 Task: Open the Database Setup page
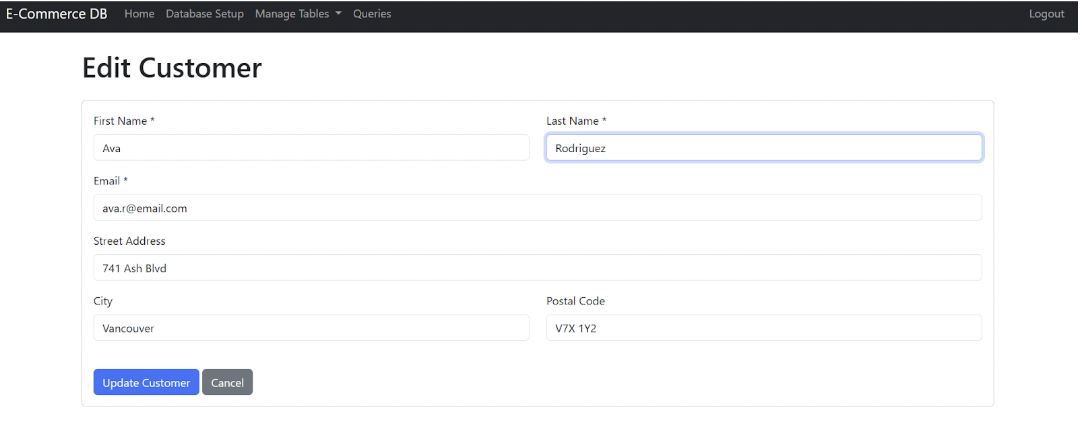204,14
